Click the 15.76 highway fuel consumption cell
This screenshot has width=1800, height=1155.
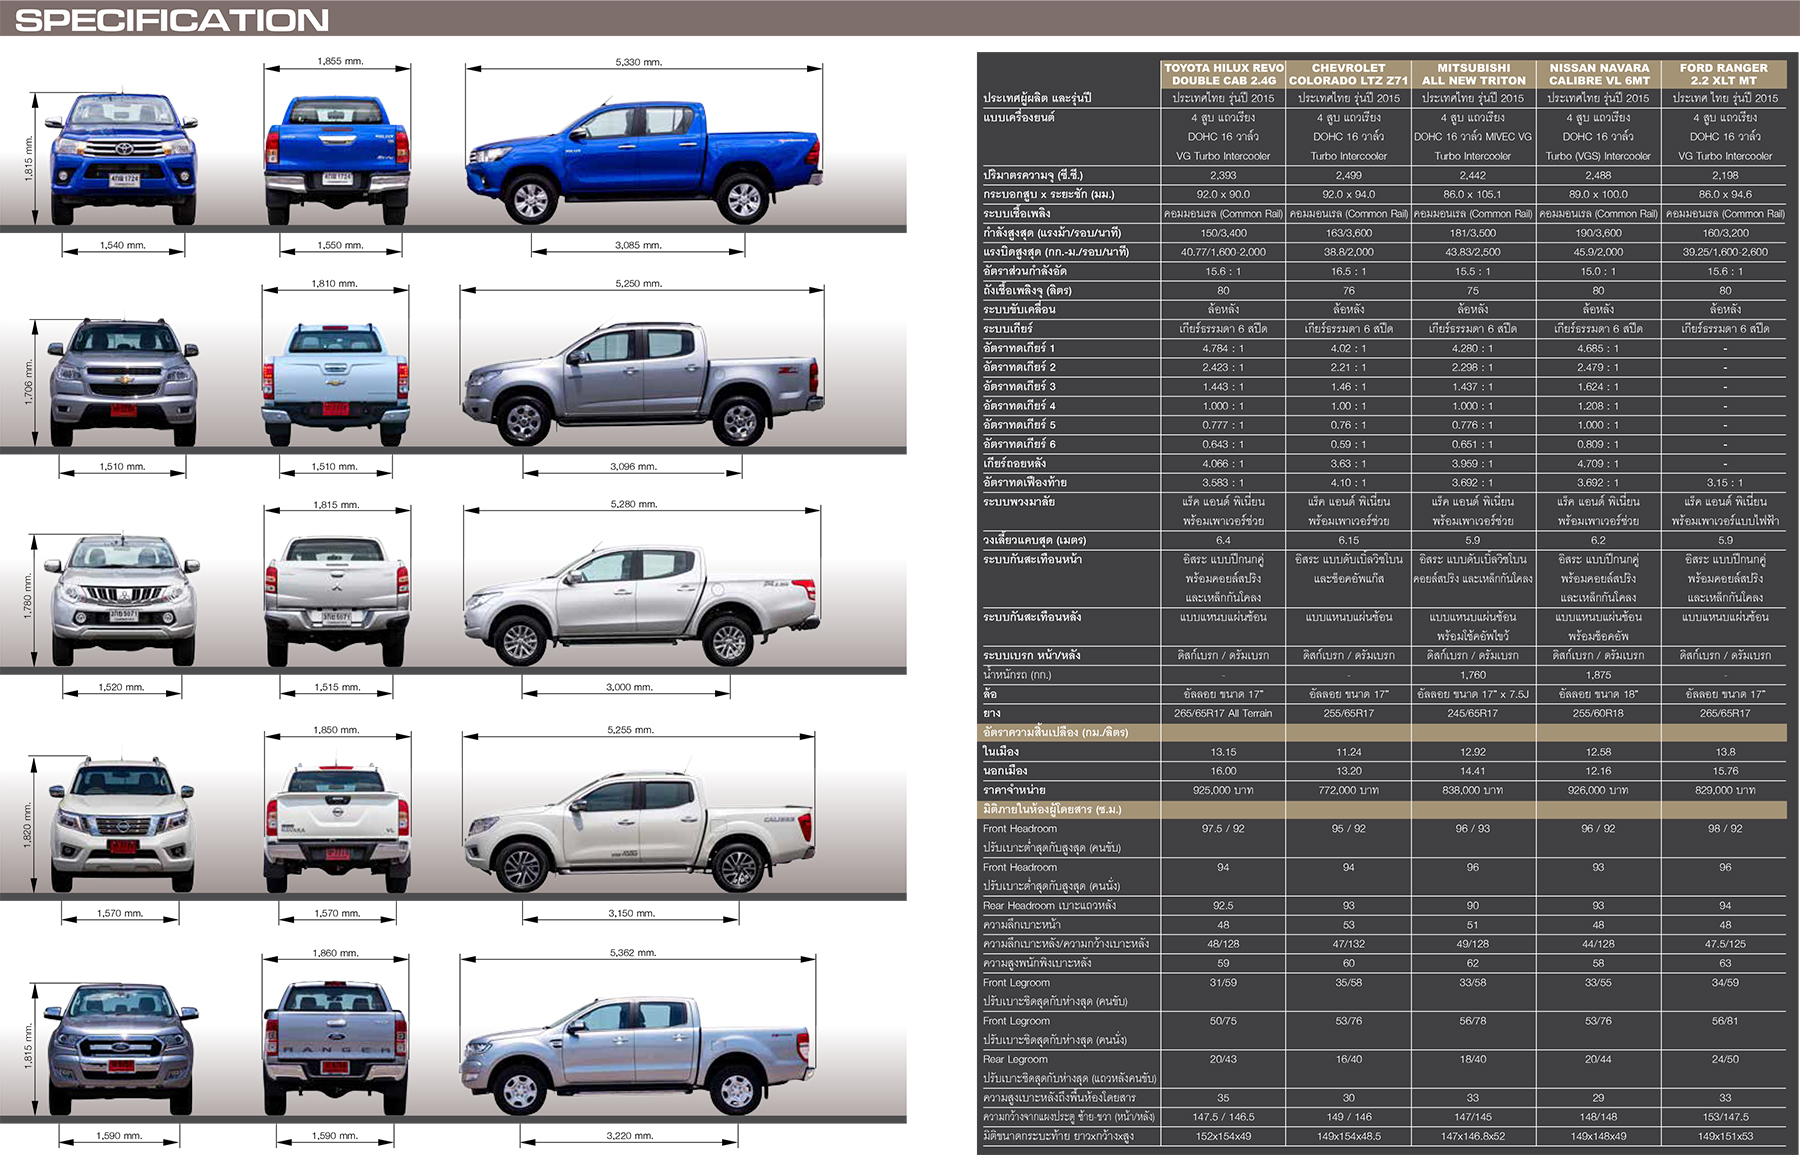(x=1724, y=771)
